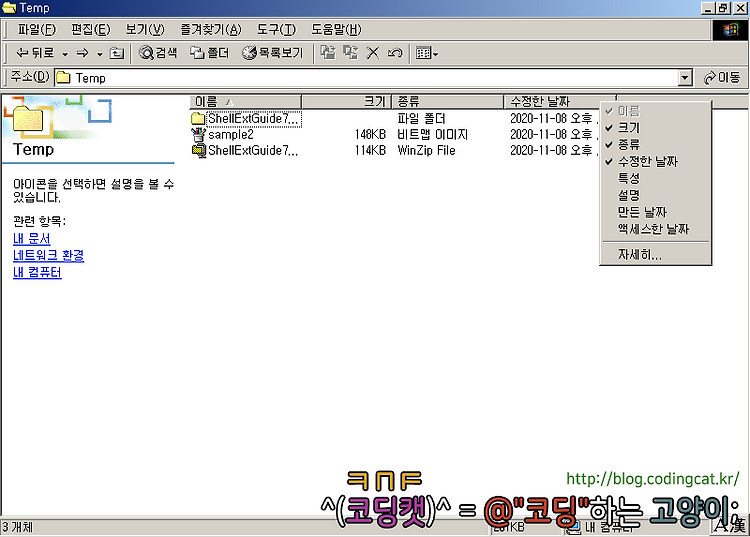Sort by the 종류 column header
Viewport: 750px width, 537px height.
point(448,102)
